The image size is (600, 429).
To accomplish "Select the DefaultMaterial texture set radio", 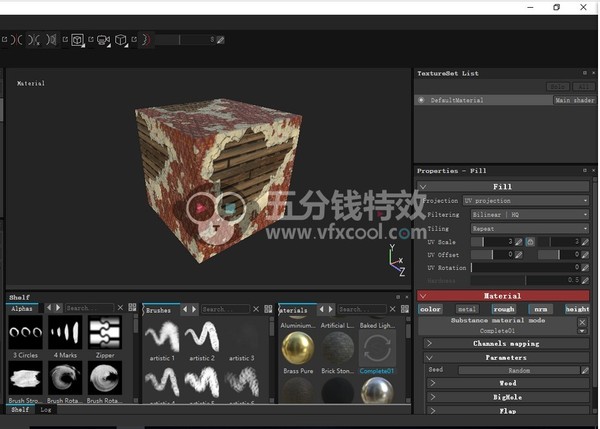I will [421, 100].
